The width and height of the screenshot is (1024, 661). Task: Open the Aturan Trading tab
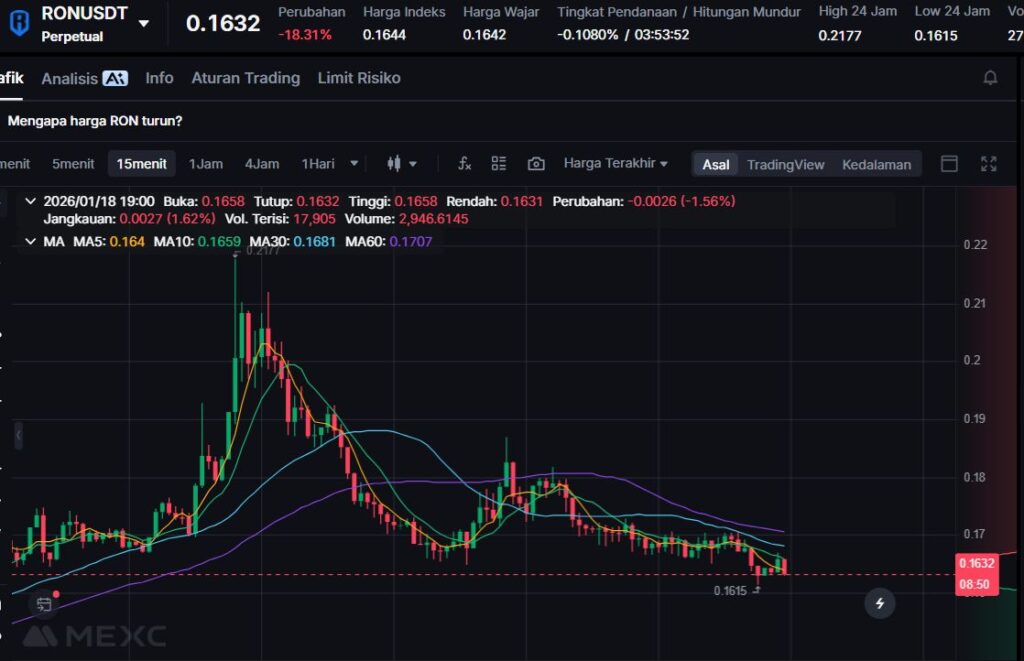coord(245,78)
